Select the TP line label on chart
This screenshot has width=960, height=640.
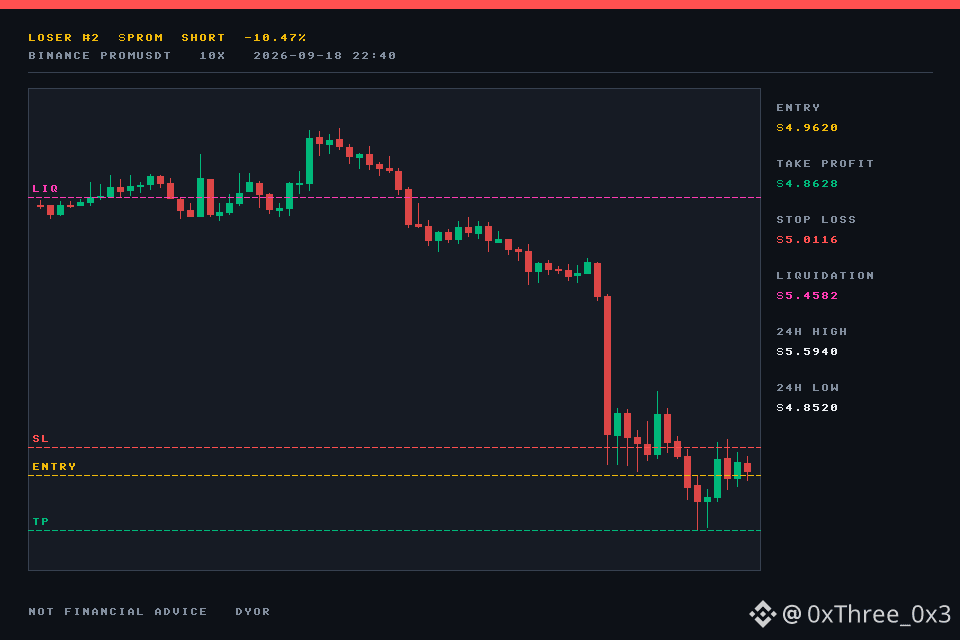coord(40,522)
